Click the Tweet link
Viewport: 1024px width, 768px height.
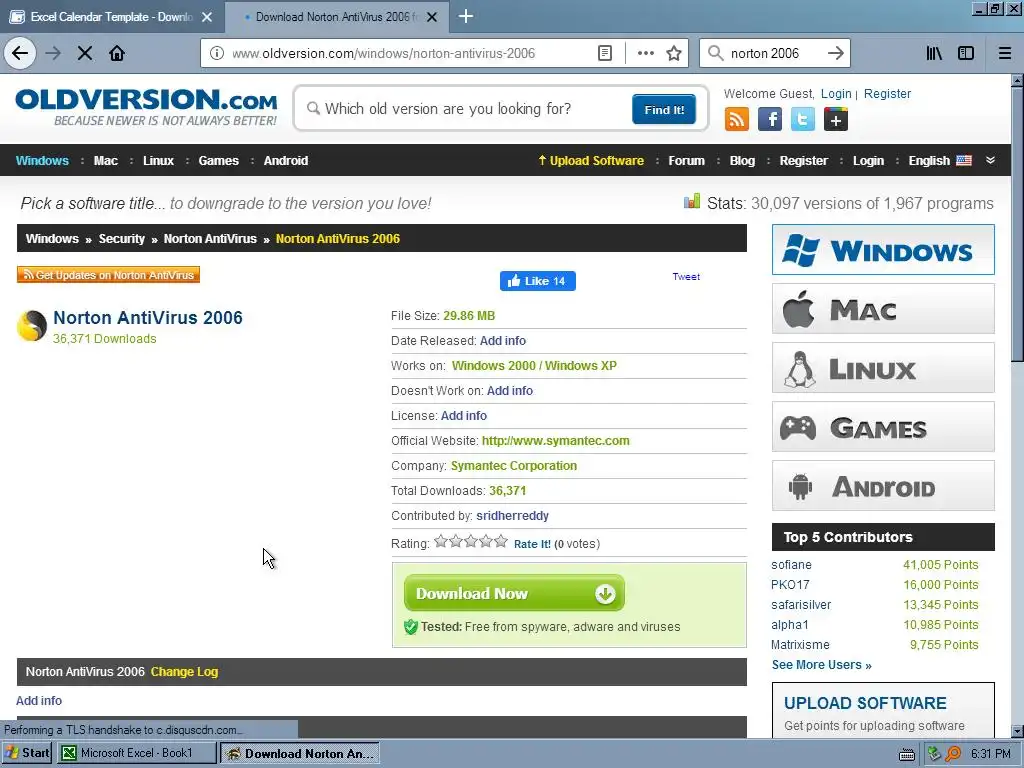pyautogui.click(x=686, y=276)
